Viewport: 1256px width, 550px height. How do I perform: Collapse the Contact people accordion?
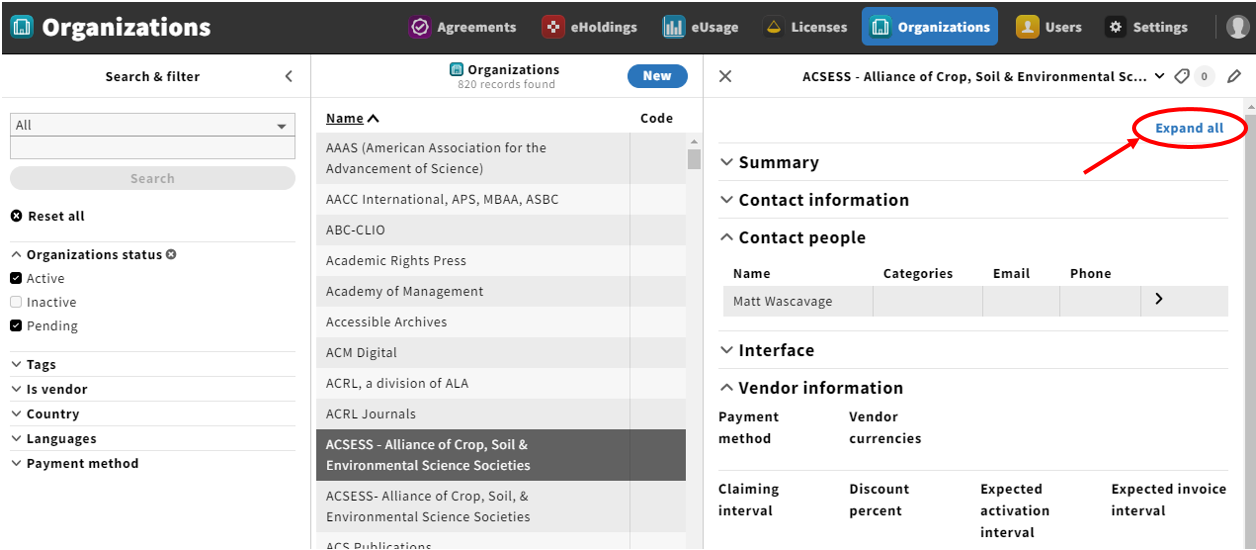(x=792, y=238)
